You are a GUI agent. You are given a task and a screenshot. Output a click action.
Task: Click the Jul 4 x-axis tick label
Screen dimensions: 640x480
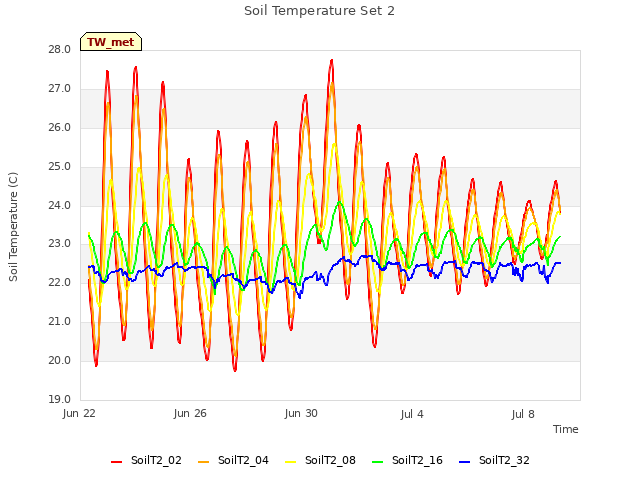[x=412, y=414]
